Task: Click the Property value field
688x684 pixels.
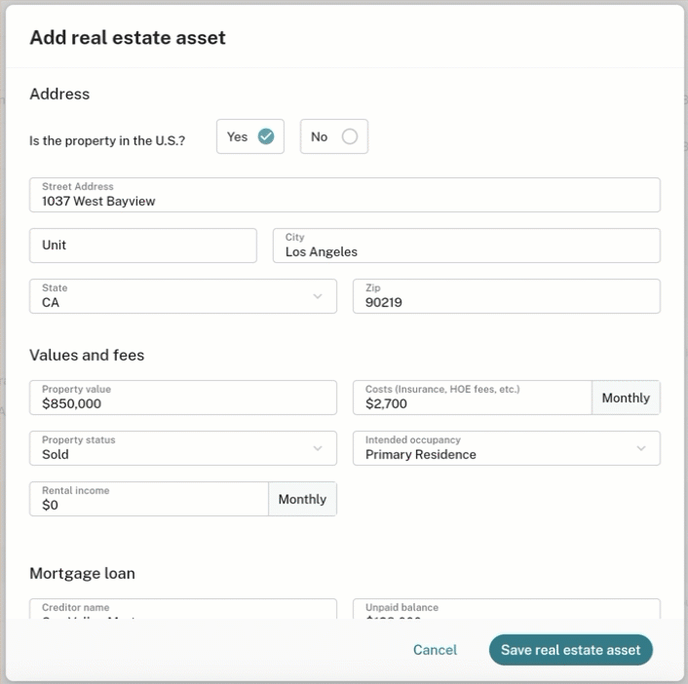Action: click(183, 398)
